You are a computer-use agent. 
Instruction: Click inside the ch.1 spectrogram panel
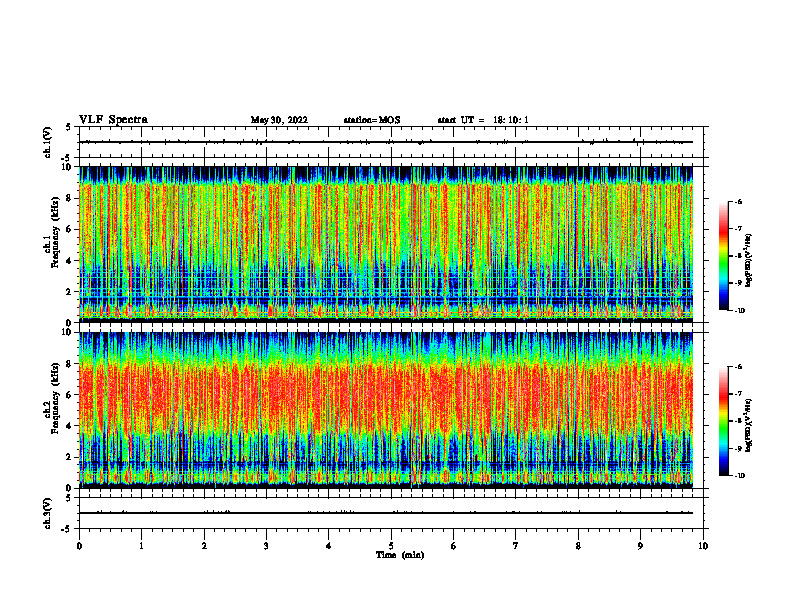pyautogui.click(x=386, y=244)
